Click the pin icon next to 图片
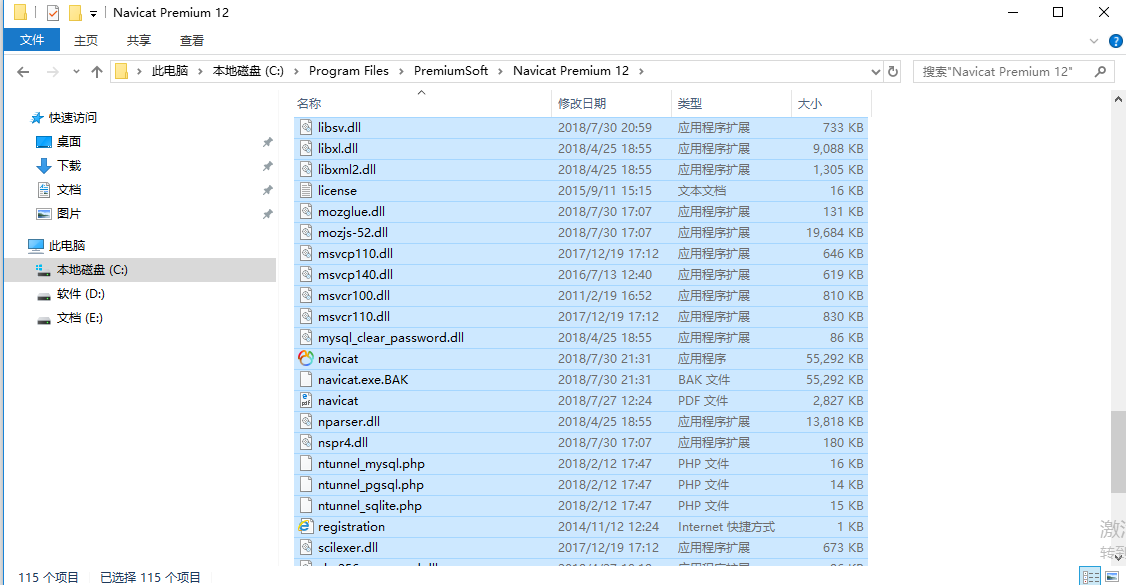Screen dimensions: 1126x585 (267, 214)
